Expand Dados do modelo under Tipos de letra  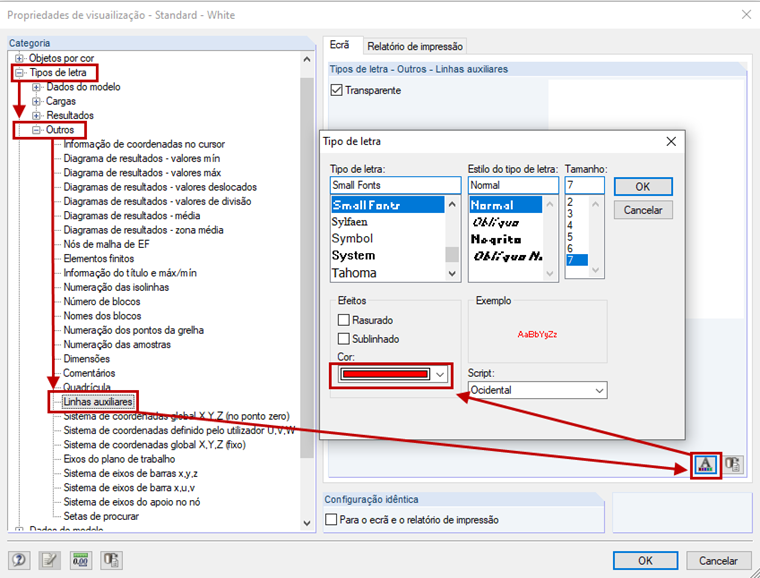(36, 87)
